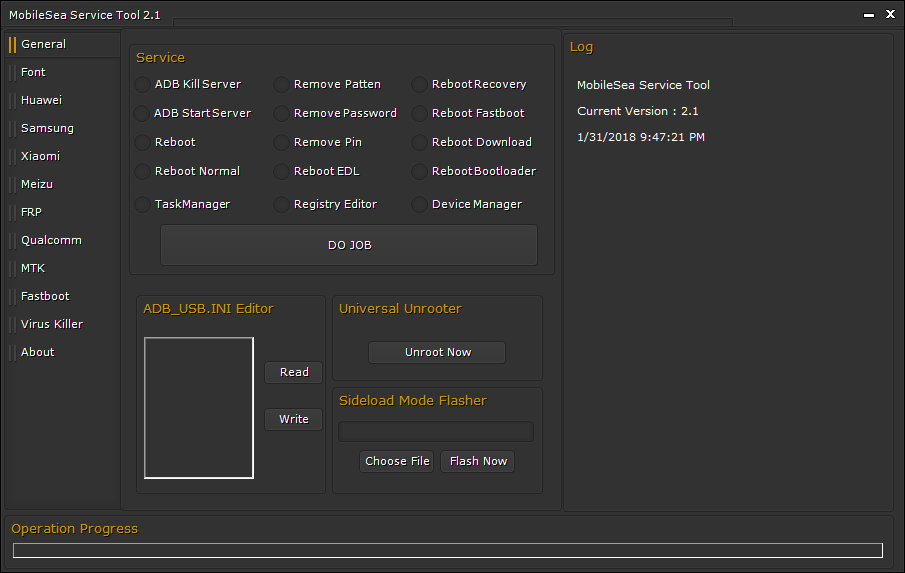This screenshot has height=573, width=905.
Task: Click the log line 'Current Version : 2.1'
Action: [x=638, y=111]
